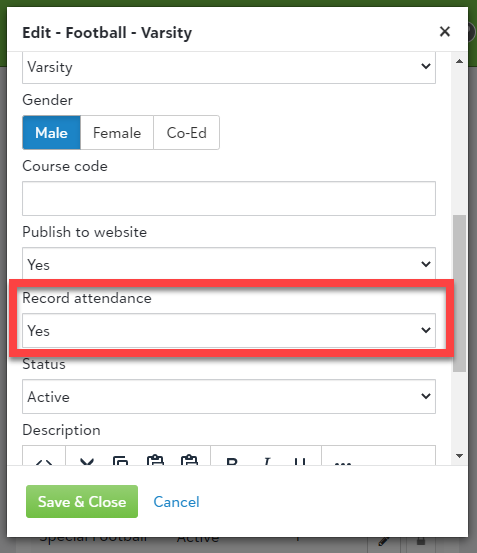Open the Publish to website dropdown
Image resolution: width=477 pixels, height=553 pixels.
pyautogui.click(x=229, y=263)
